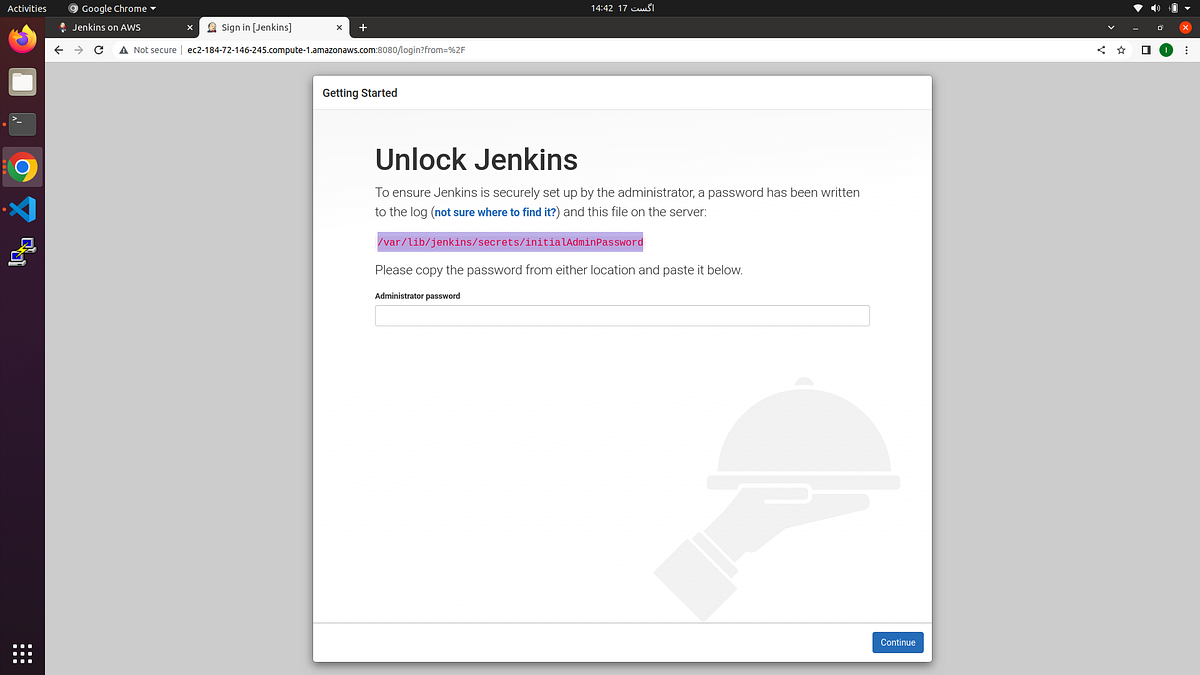Open the Activities overview
Screen dimensions: 1200x675
pos(27,8)
